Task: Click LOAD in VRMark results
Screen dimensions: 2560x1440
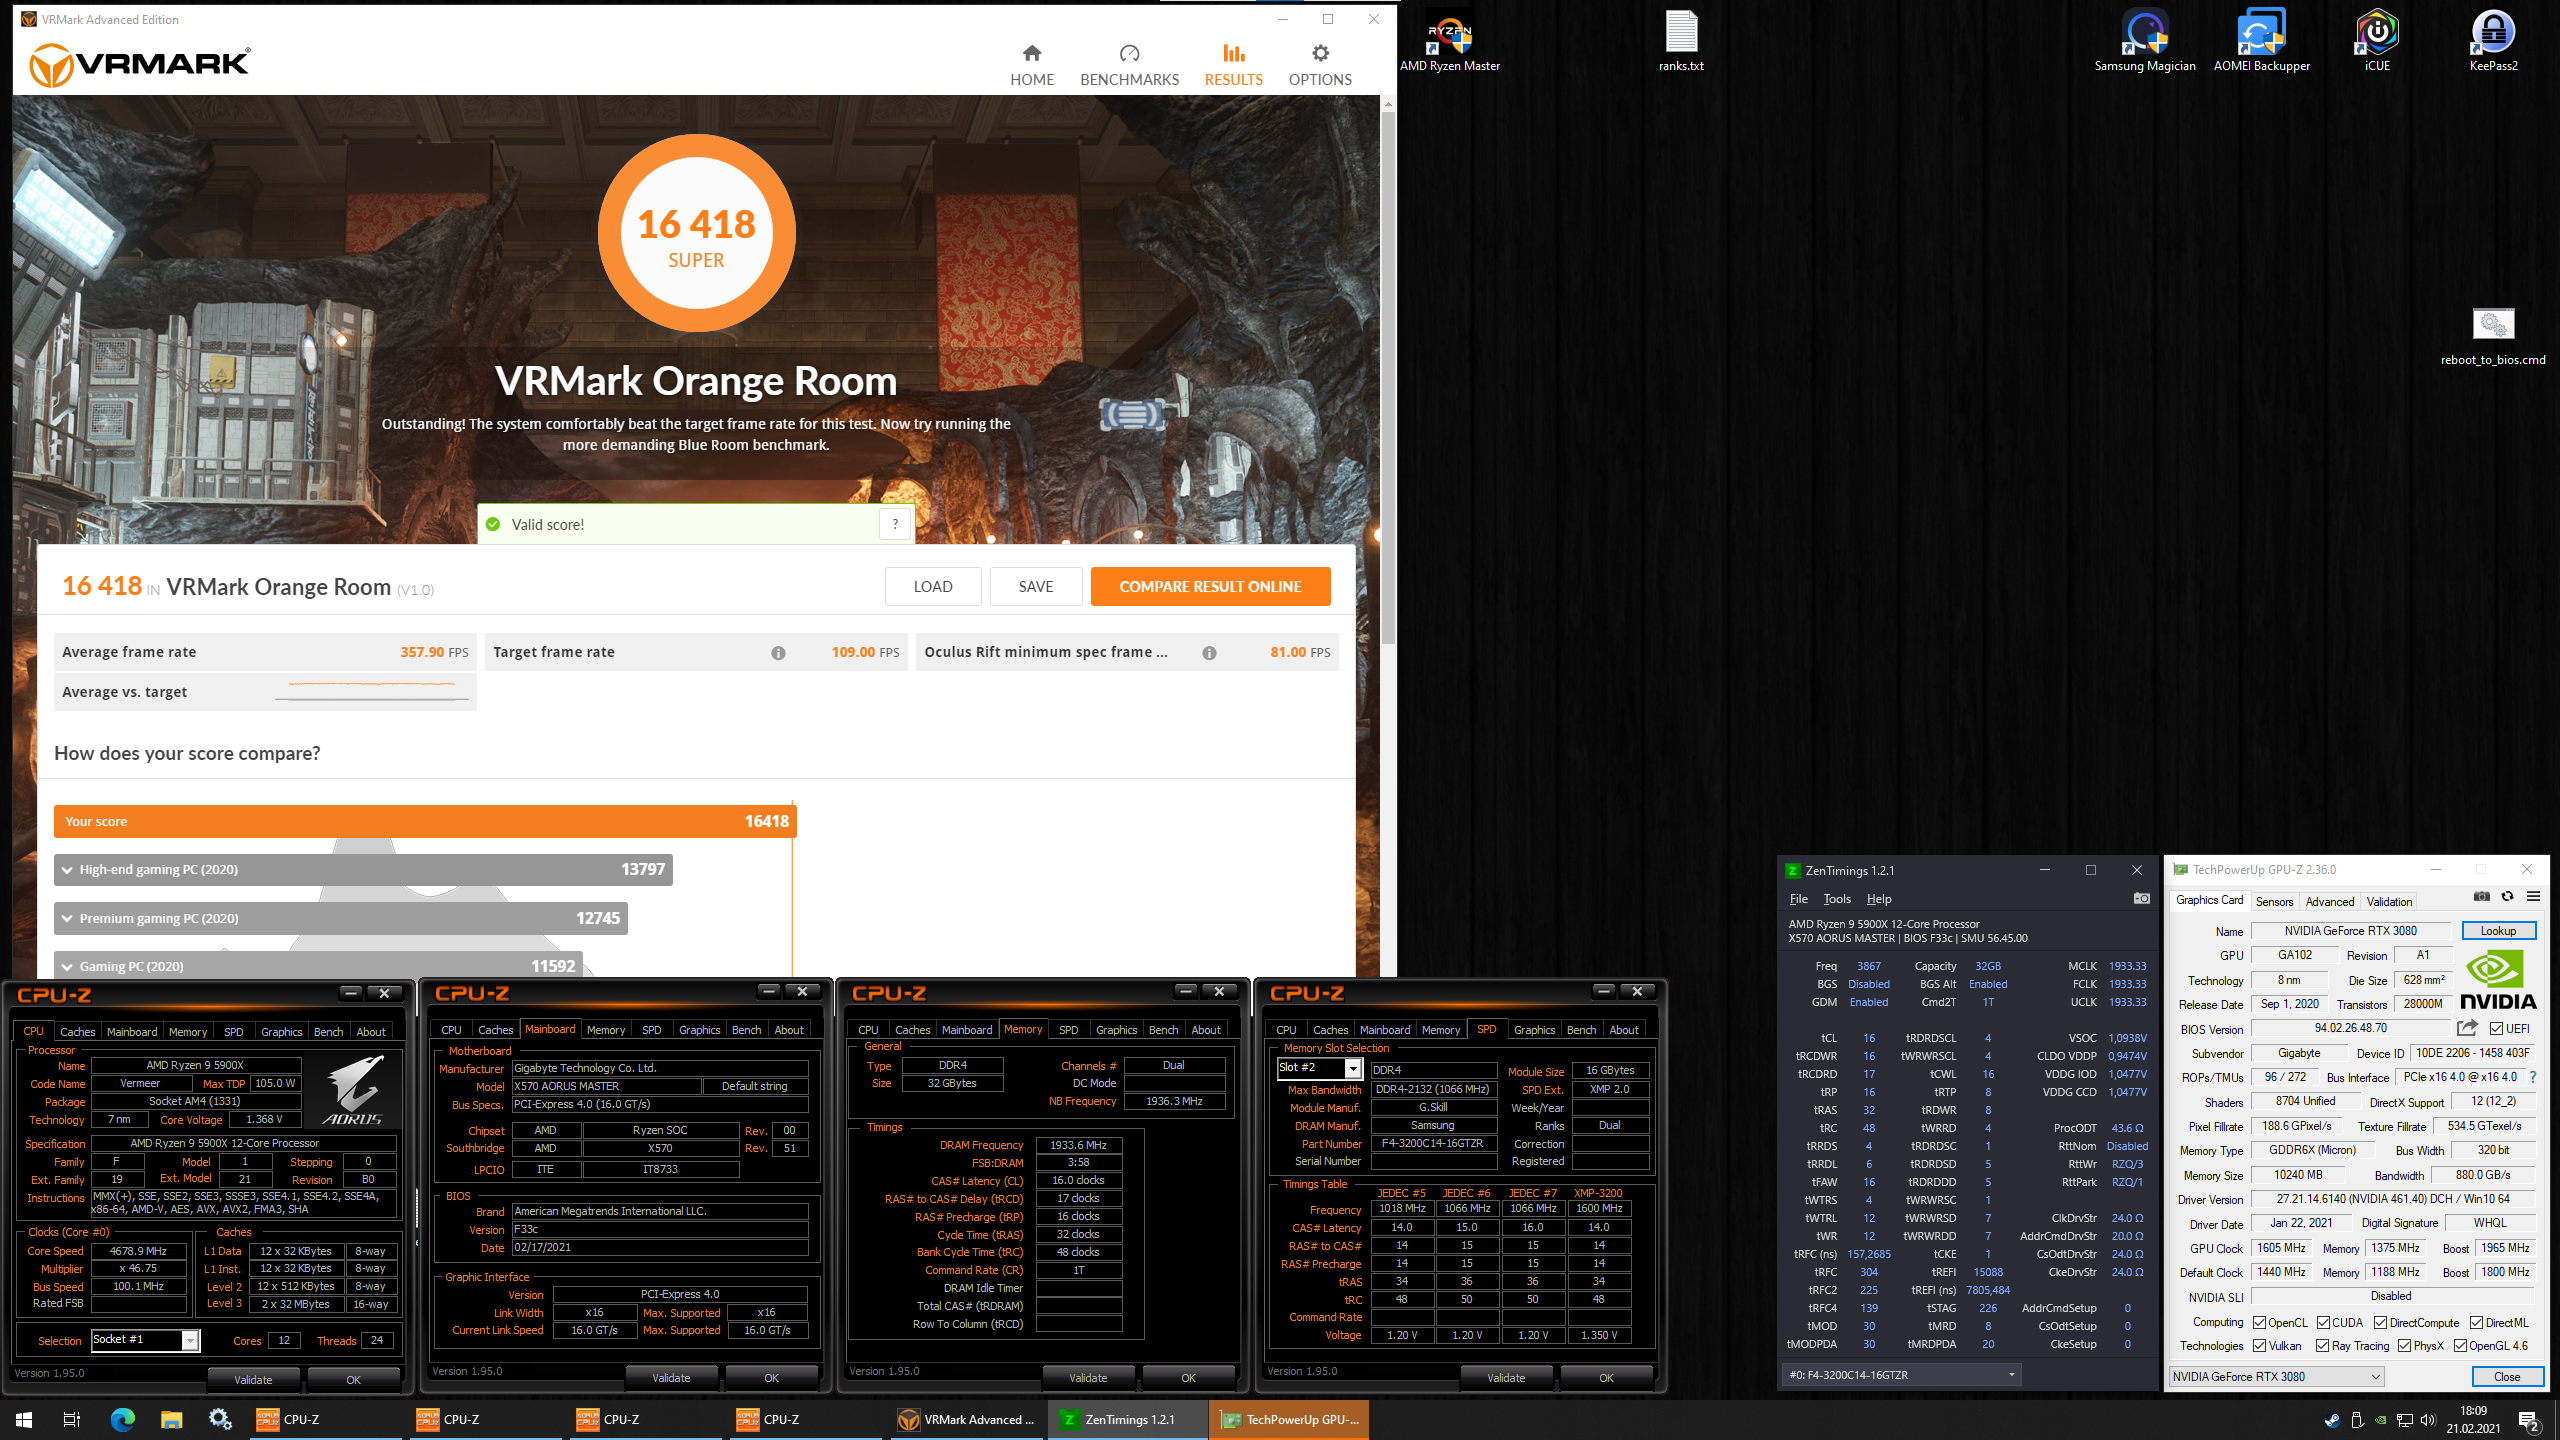Action: [932, 587]
